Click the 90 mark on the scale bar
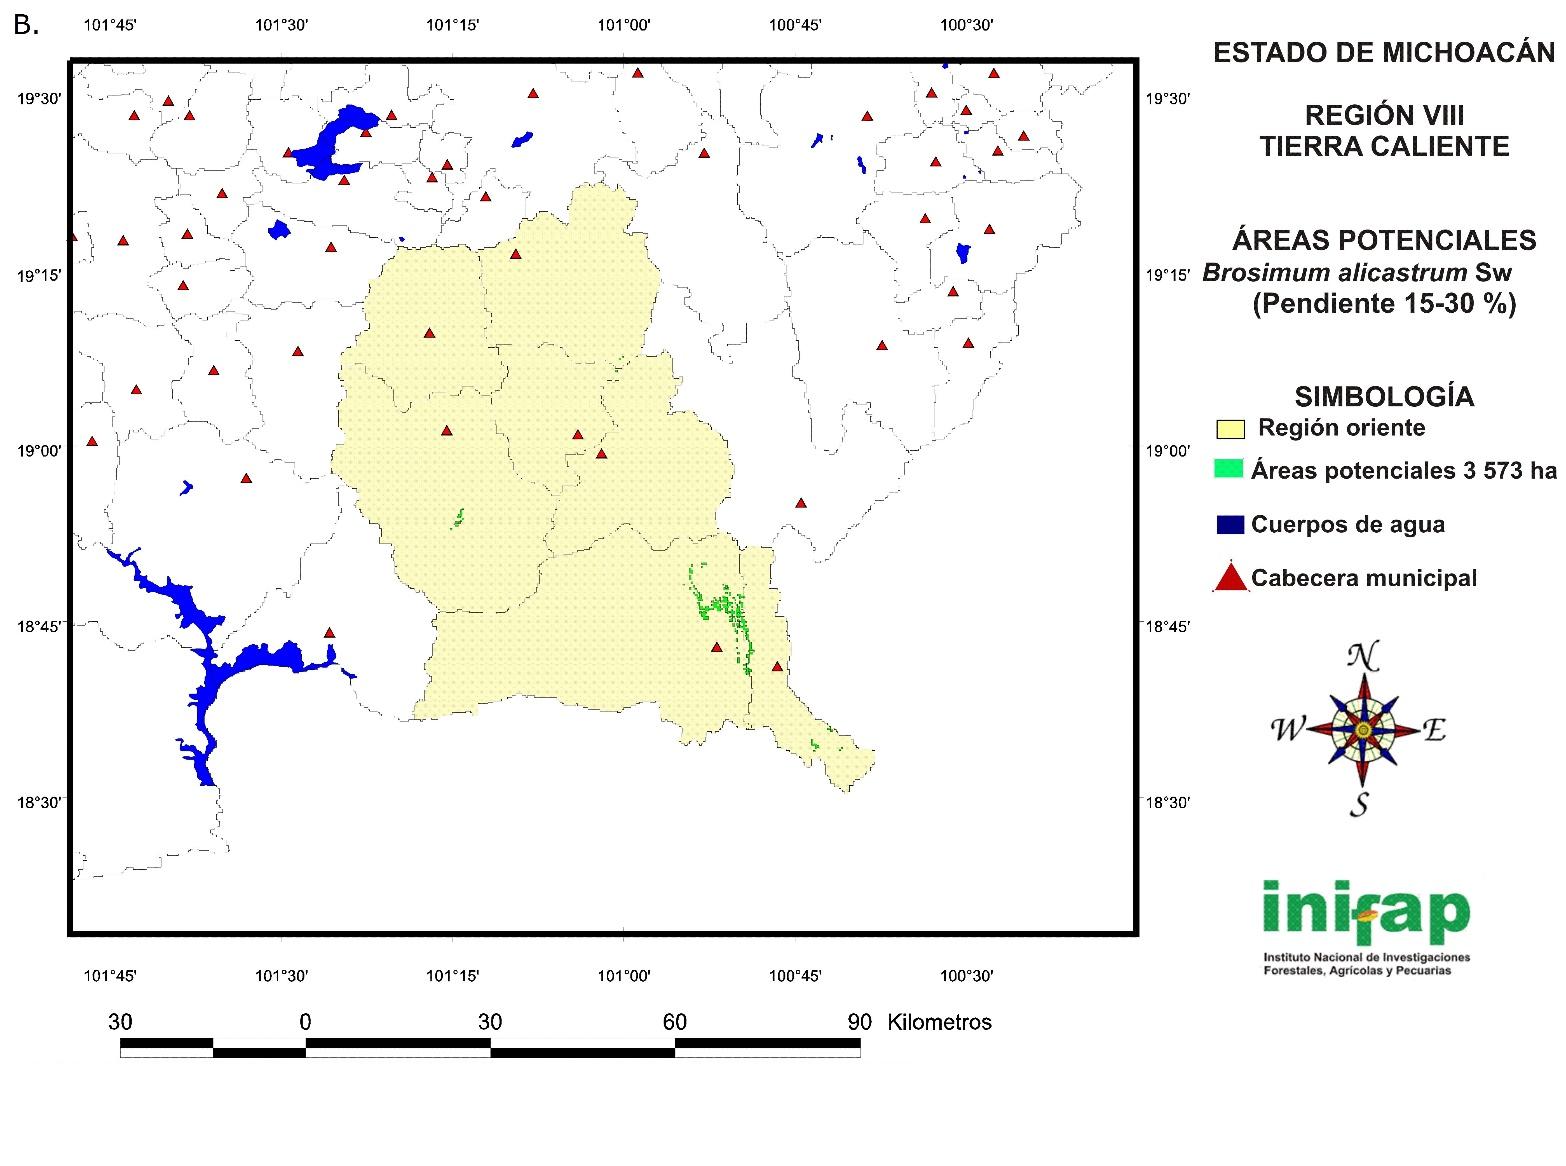The width and height of the screenshot is (1566, 1166). (859, 1022)
